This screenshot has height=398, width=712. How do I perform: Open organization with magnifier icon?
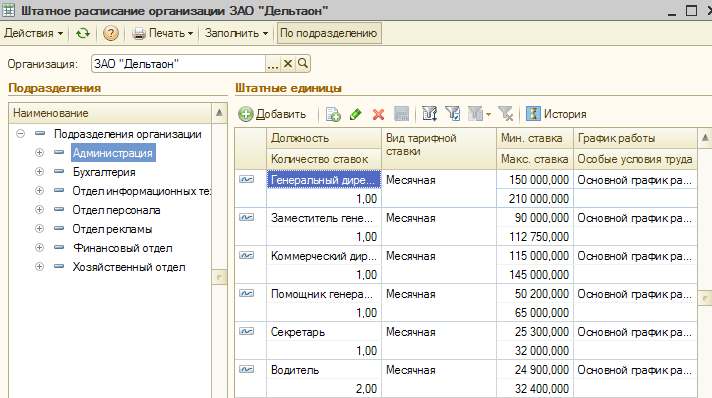[x=303, y=64]
